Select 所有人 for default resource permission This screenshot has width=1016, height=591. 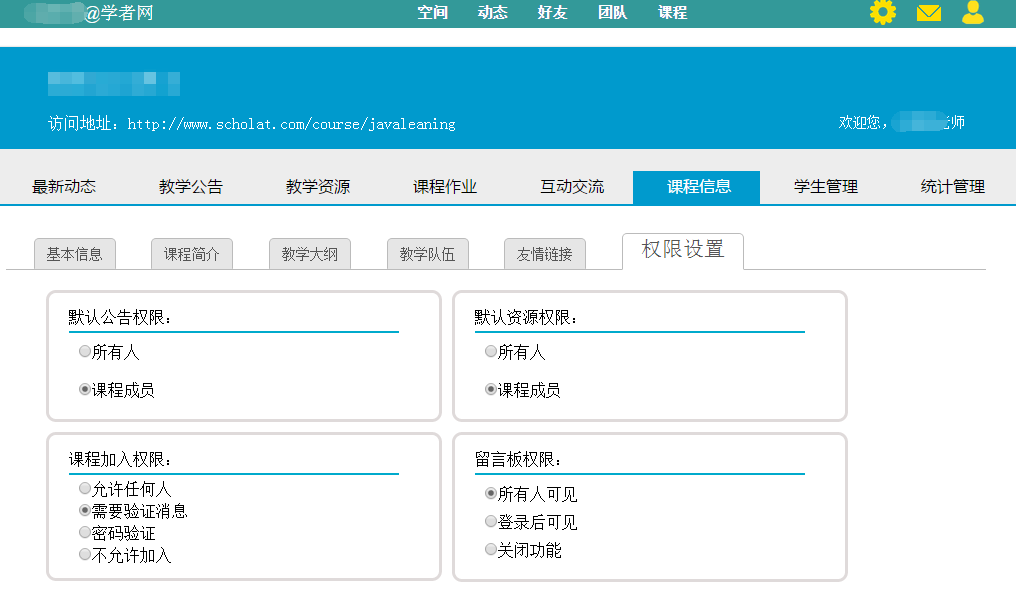pyautogui.click(x=491, y=352)
